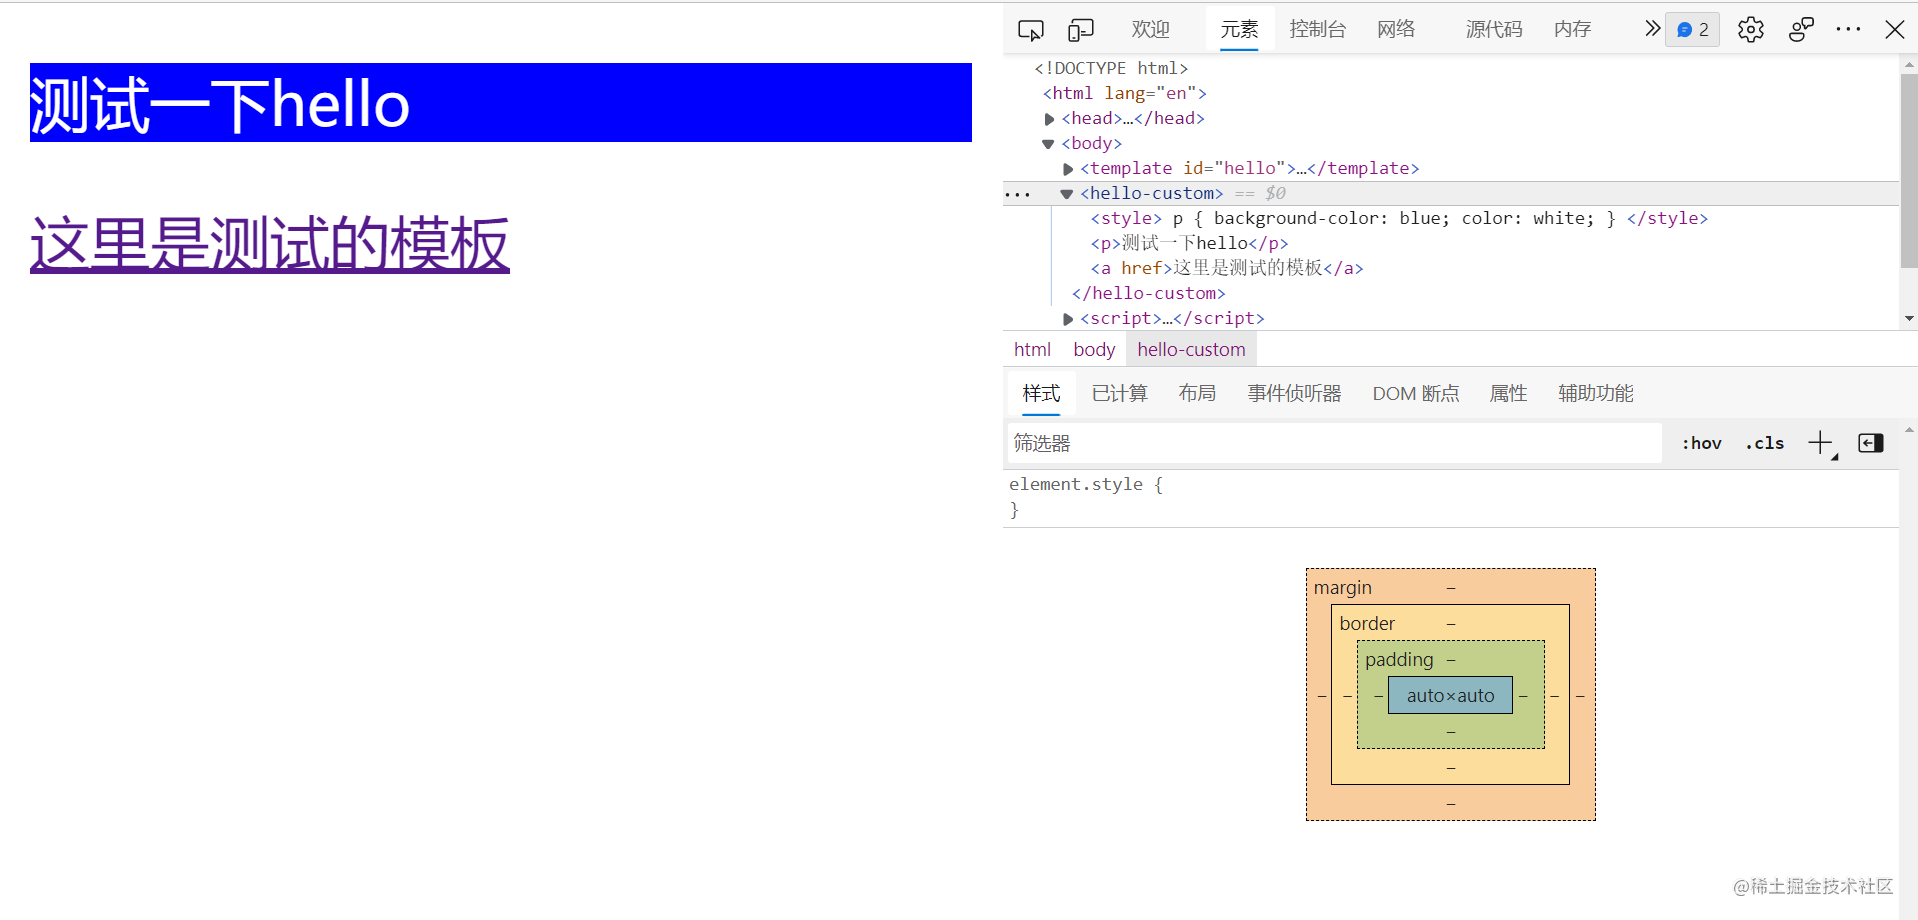Toggle device emulation mode
This screenshot has height=920, width=1918.
pos(1080,29)
